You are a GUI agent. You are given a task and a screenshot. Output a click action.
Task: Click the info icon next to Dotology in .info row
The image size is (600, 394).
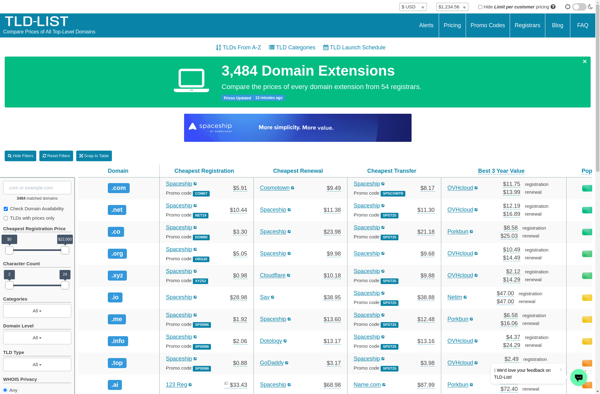[x=285, y=341]
